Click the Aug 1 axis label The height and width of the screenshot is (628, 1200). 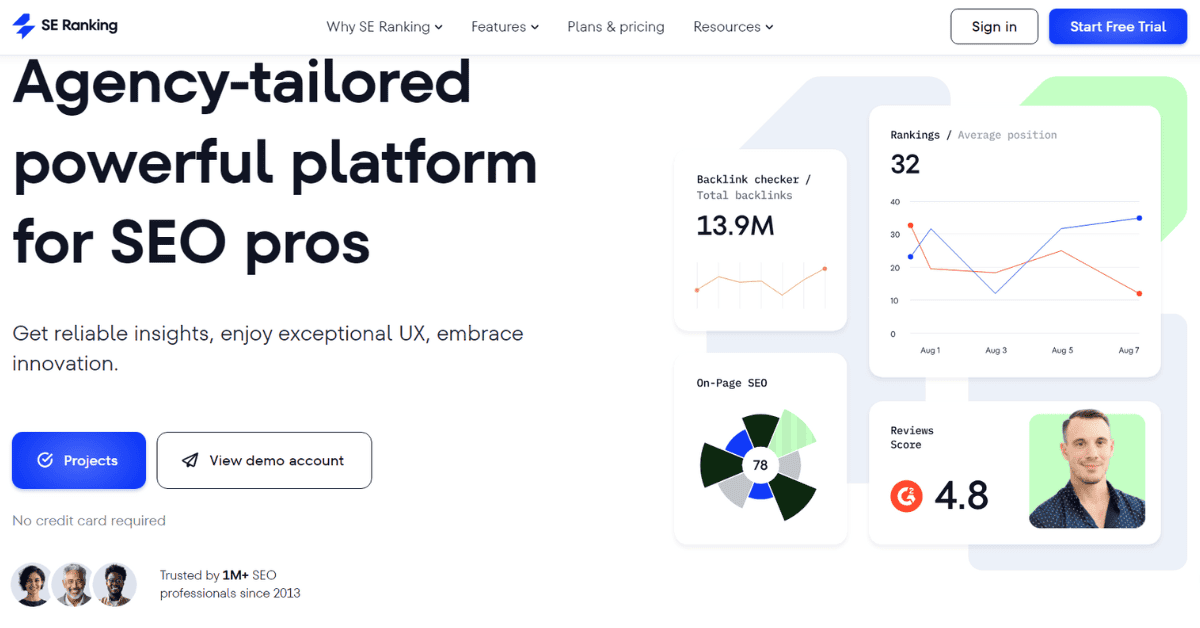[930, 351]
